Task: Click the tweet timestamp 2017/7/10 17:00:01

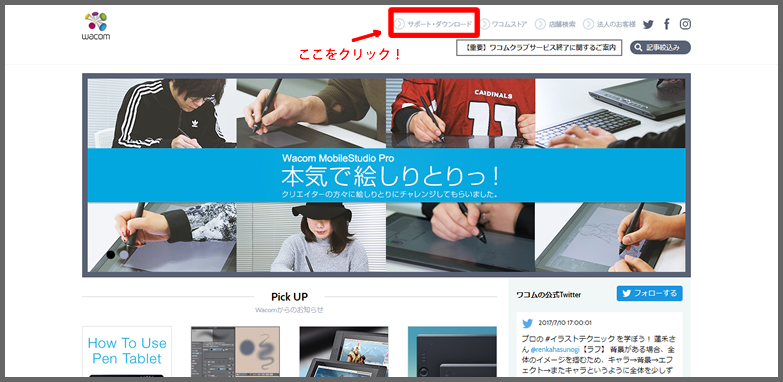Action: [x=565, y=323]
